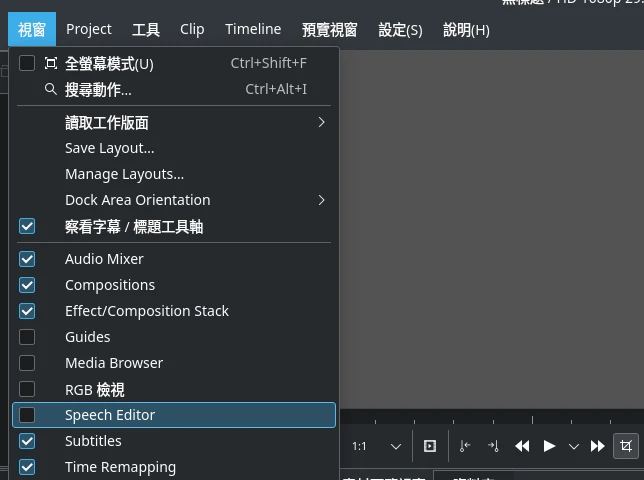Screen dimensions: 644x480
Task: Open the Clip menu
Action: 192,29
